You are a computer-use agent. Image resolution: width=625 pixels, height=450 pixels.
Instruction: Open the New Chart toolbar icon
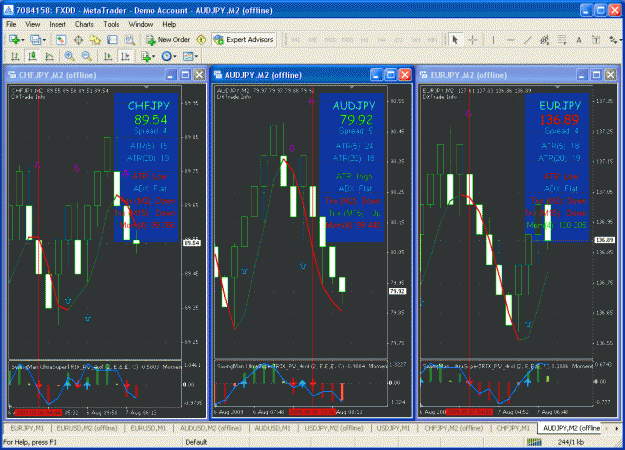click(x=14, y=39)
